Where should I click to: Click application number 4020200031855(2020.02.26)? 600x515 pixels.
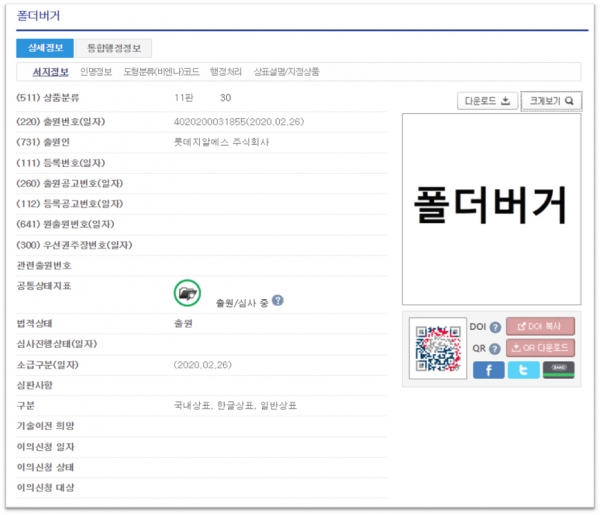(239, 122)
